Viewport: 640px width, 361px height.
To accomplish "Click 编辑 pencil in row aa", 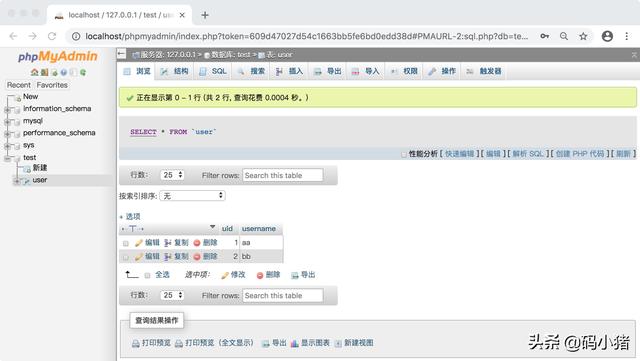I will click(x=147, y=243).
